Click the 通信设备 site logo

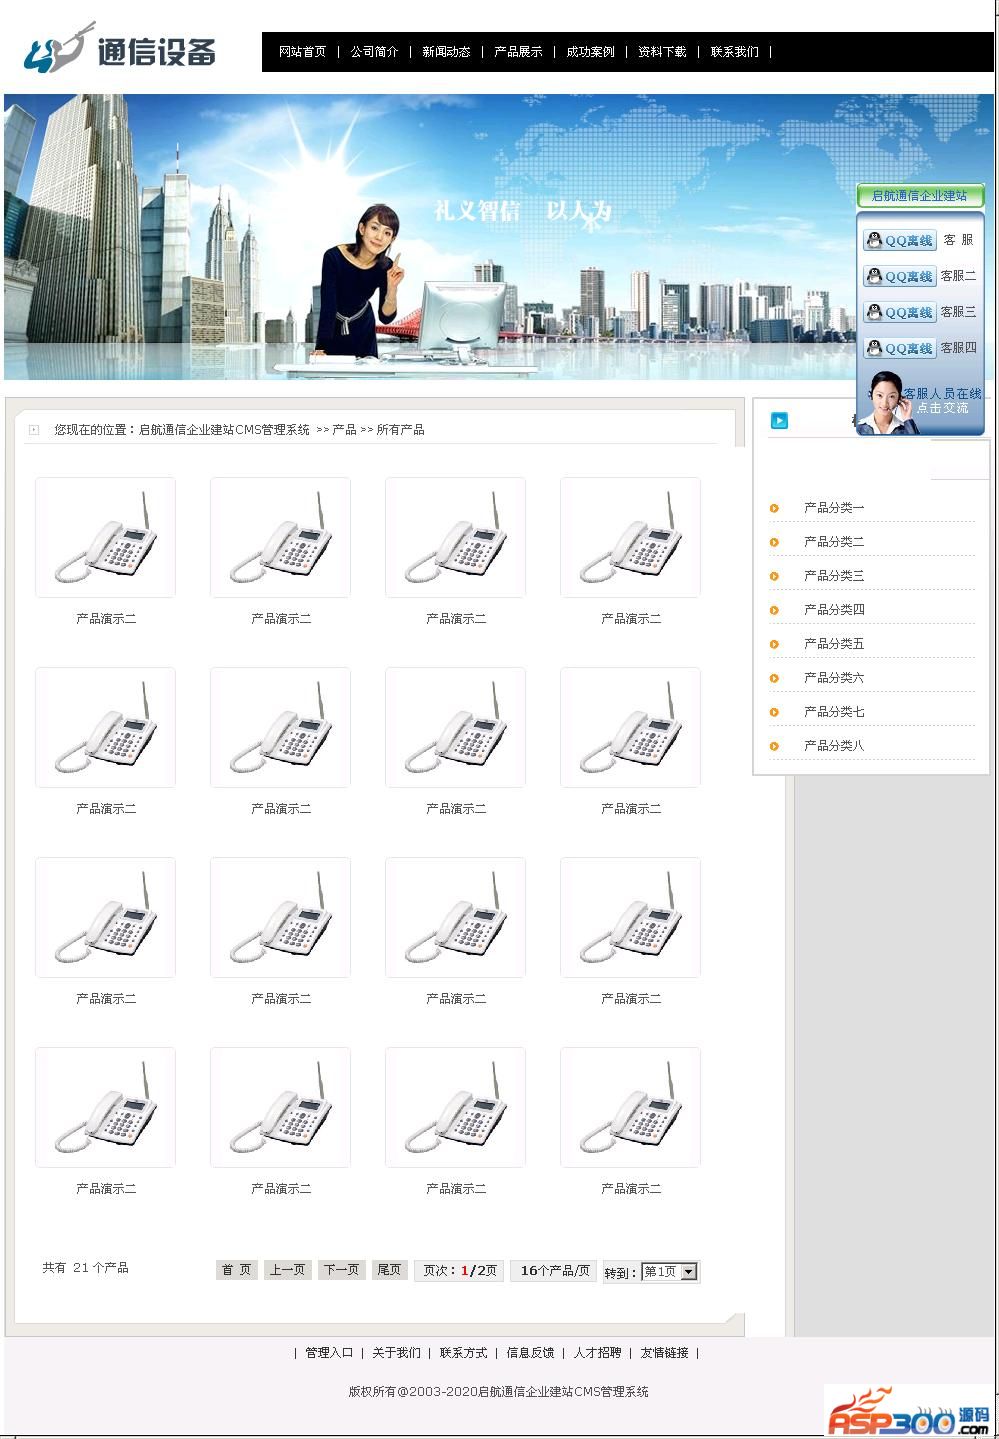tap(120, 51)
